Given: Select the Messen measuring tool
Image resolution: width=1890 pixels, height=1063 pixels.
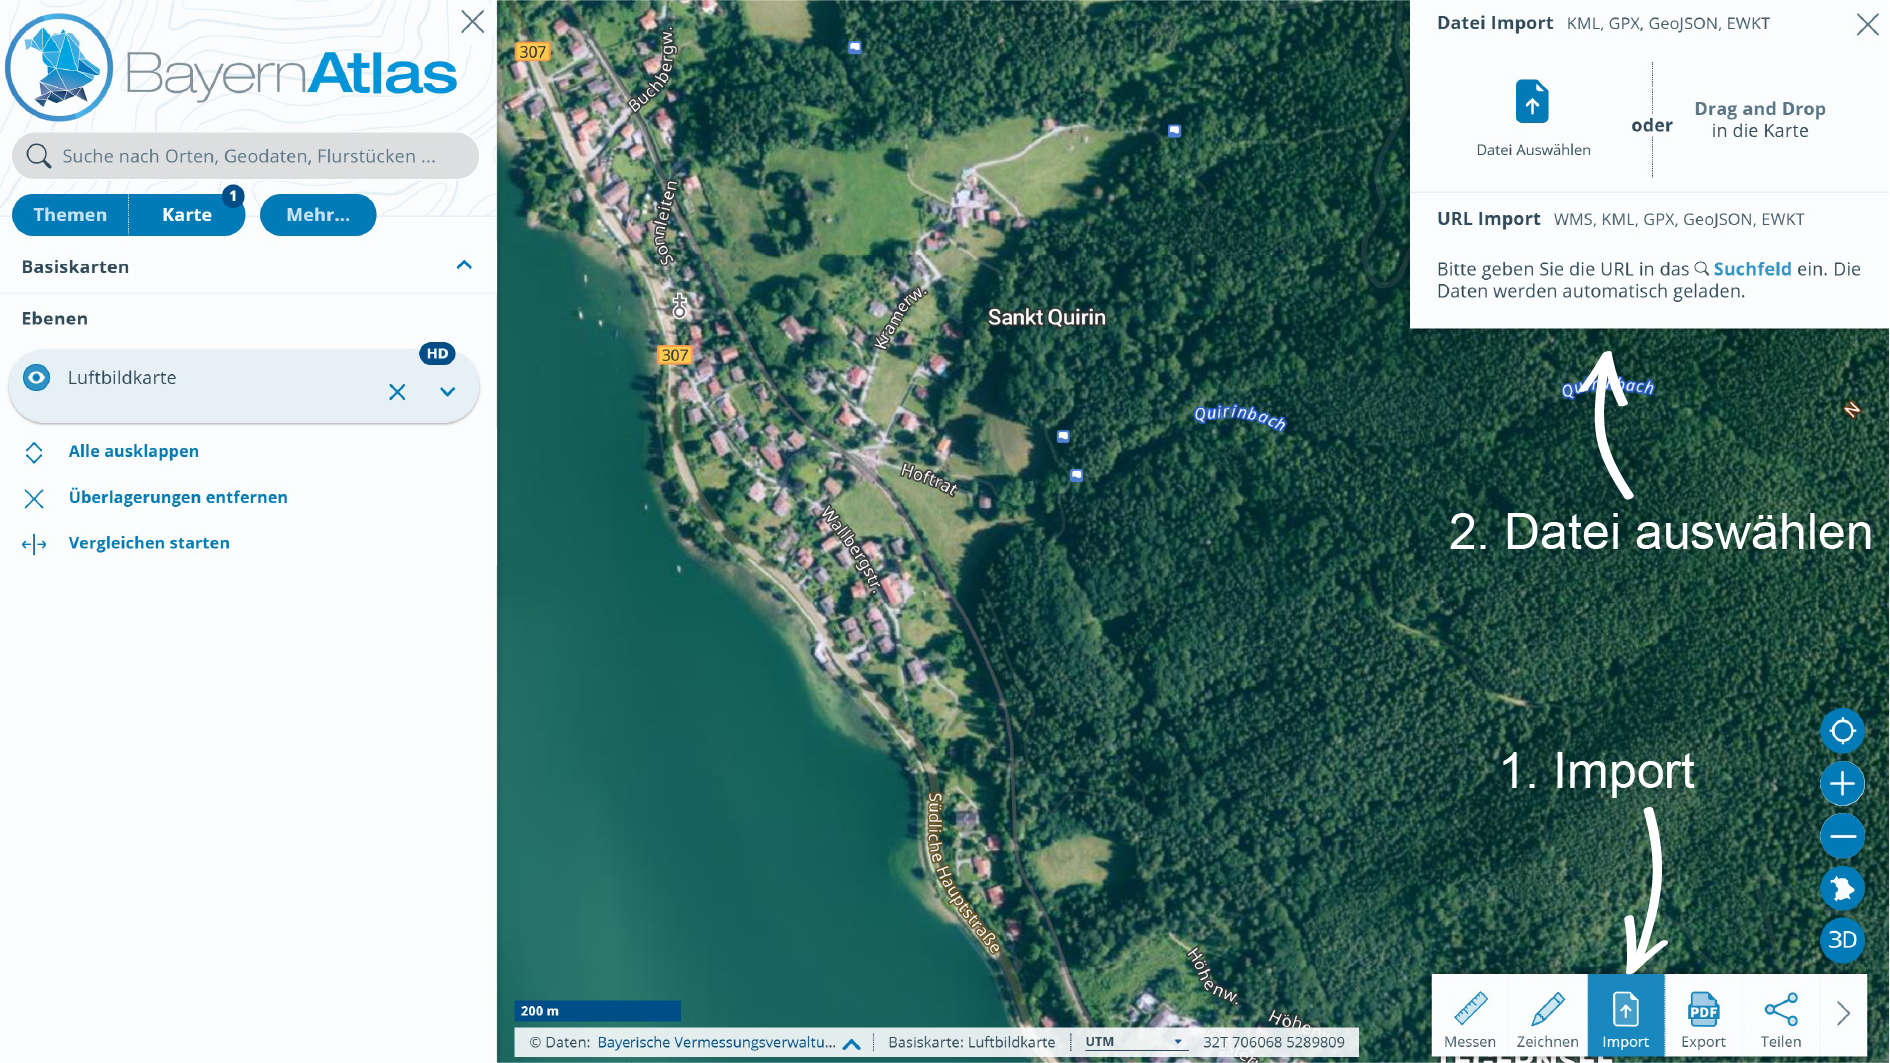Looking at the screenshot, I should pos(1469,1017).
